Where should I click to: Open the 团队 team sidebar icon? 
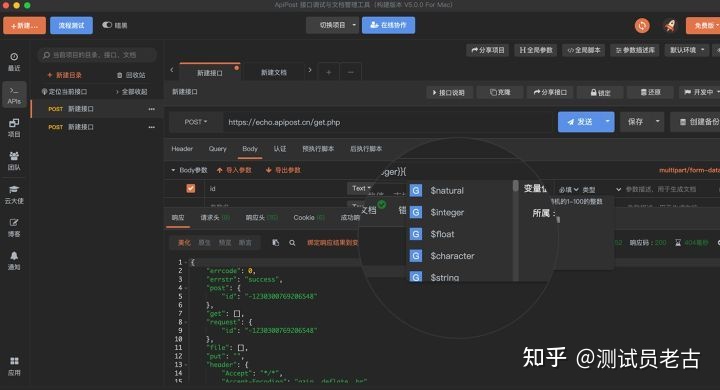tap(14, 161)
